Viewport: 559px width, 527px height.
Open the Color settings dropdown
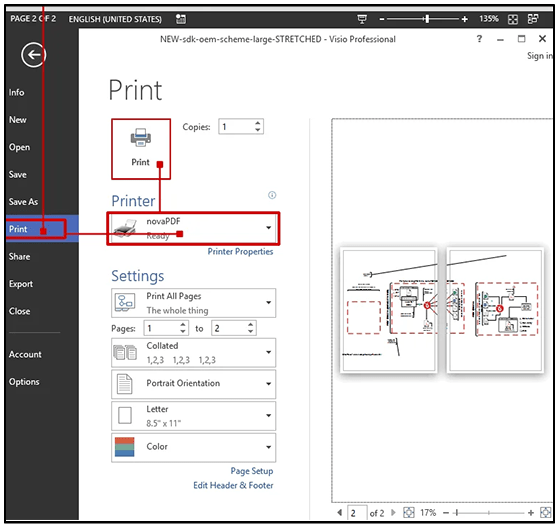pos(268,447)
